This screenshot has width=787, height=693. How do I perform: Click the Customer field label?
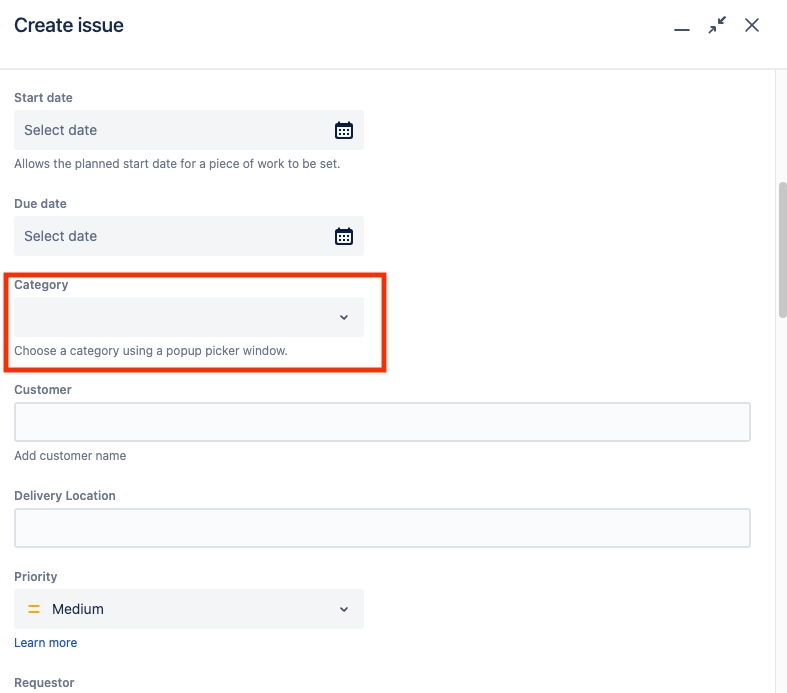(x=43, y=389)
